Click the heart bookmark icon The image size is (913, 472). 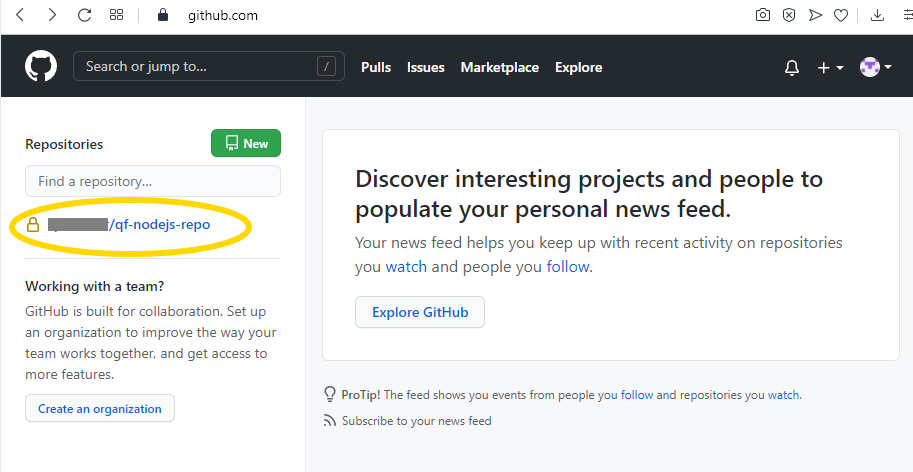(x=842, y=15)
